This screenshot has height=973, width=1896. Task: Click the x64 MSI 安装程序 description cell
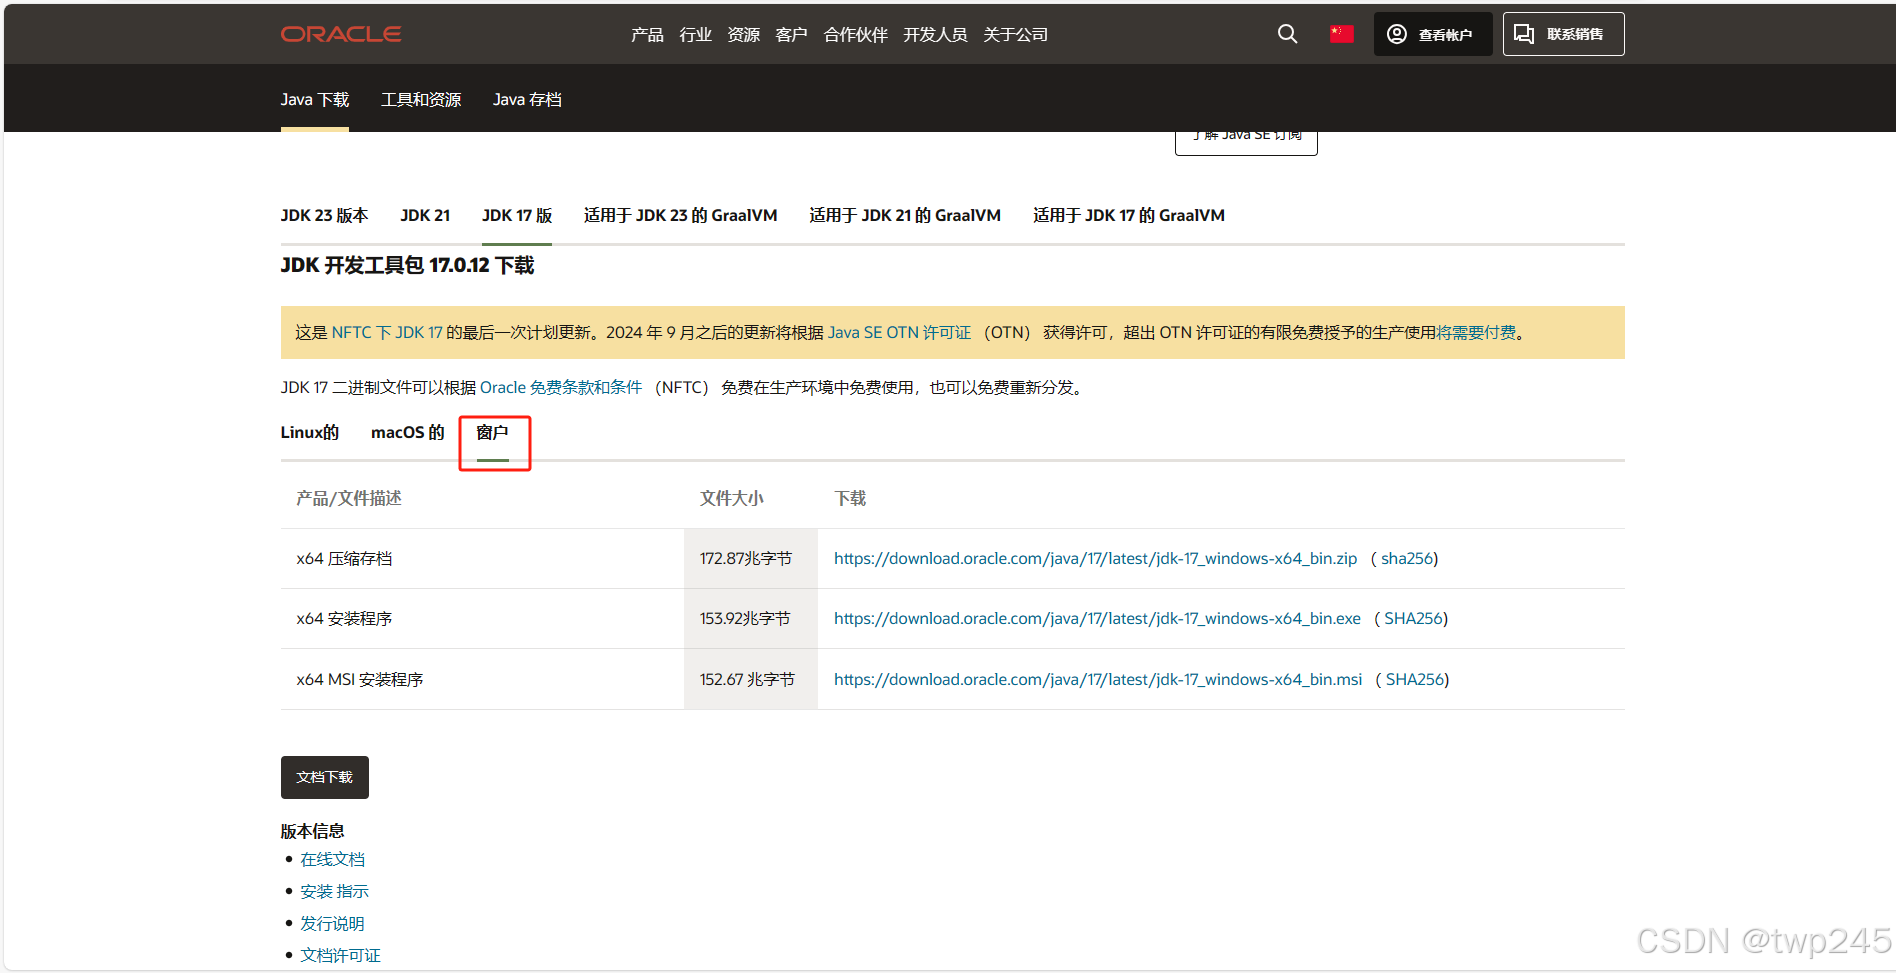pyautogui.click(x=482, y=679)
